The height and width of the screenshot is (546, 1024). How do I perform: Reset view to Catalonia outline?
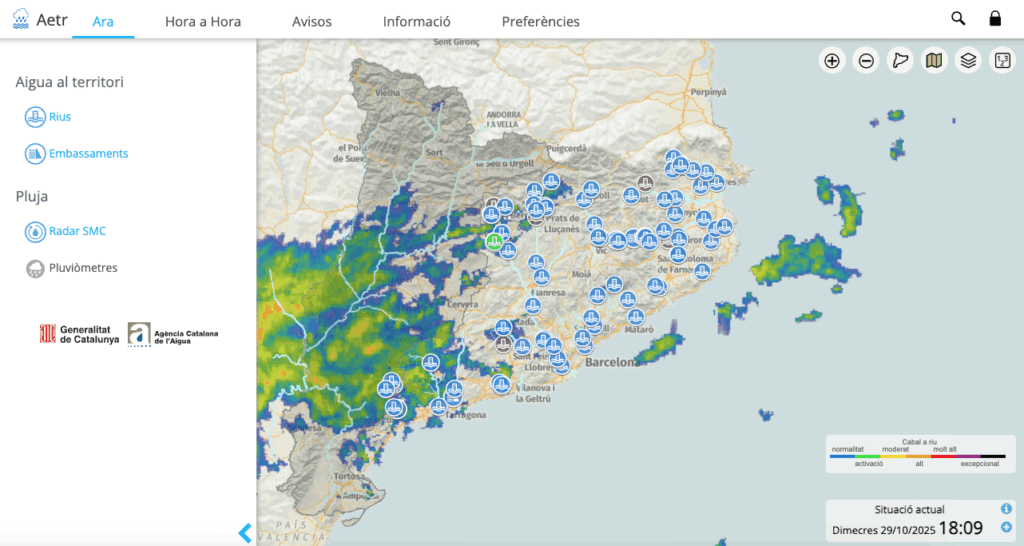pyautogui.click(x=900, y=61)
